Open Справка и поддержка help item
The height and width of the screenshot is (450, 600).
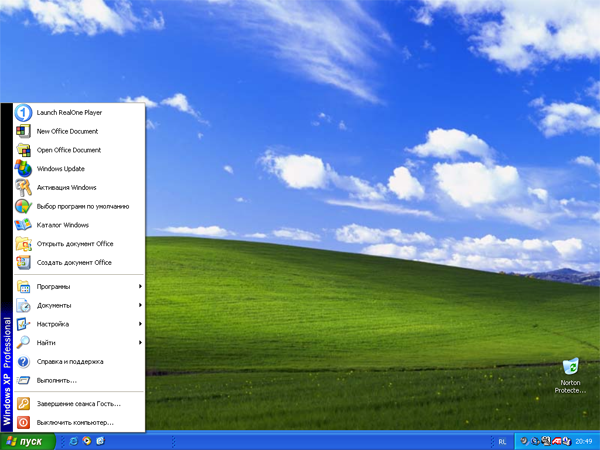coord(79,362)
